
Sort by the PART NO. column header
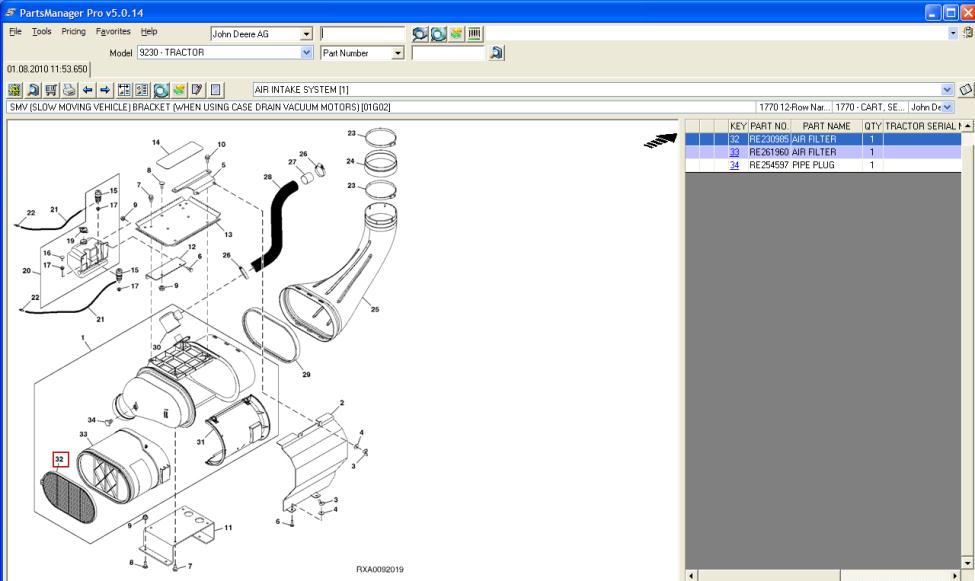(x=769, y=126)
